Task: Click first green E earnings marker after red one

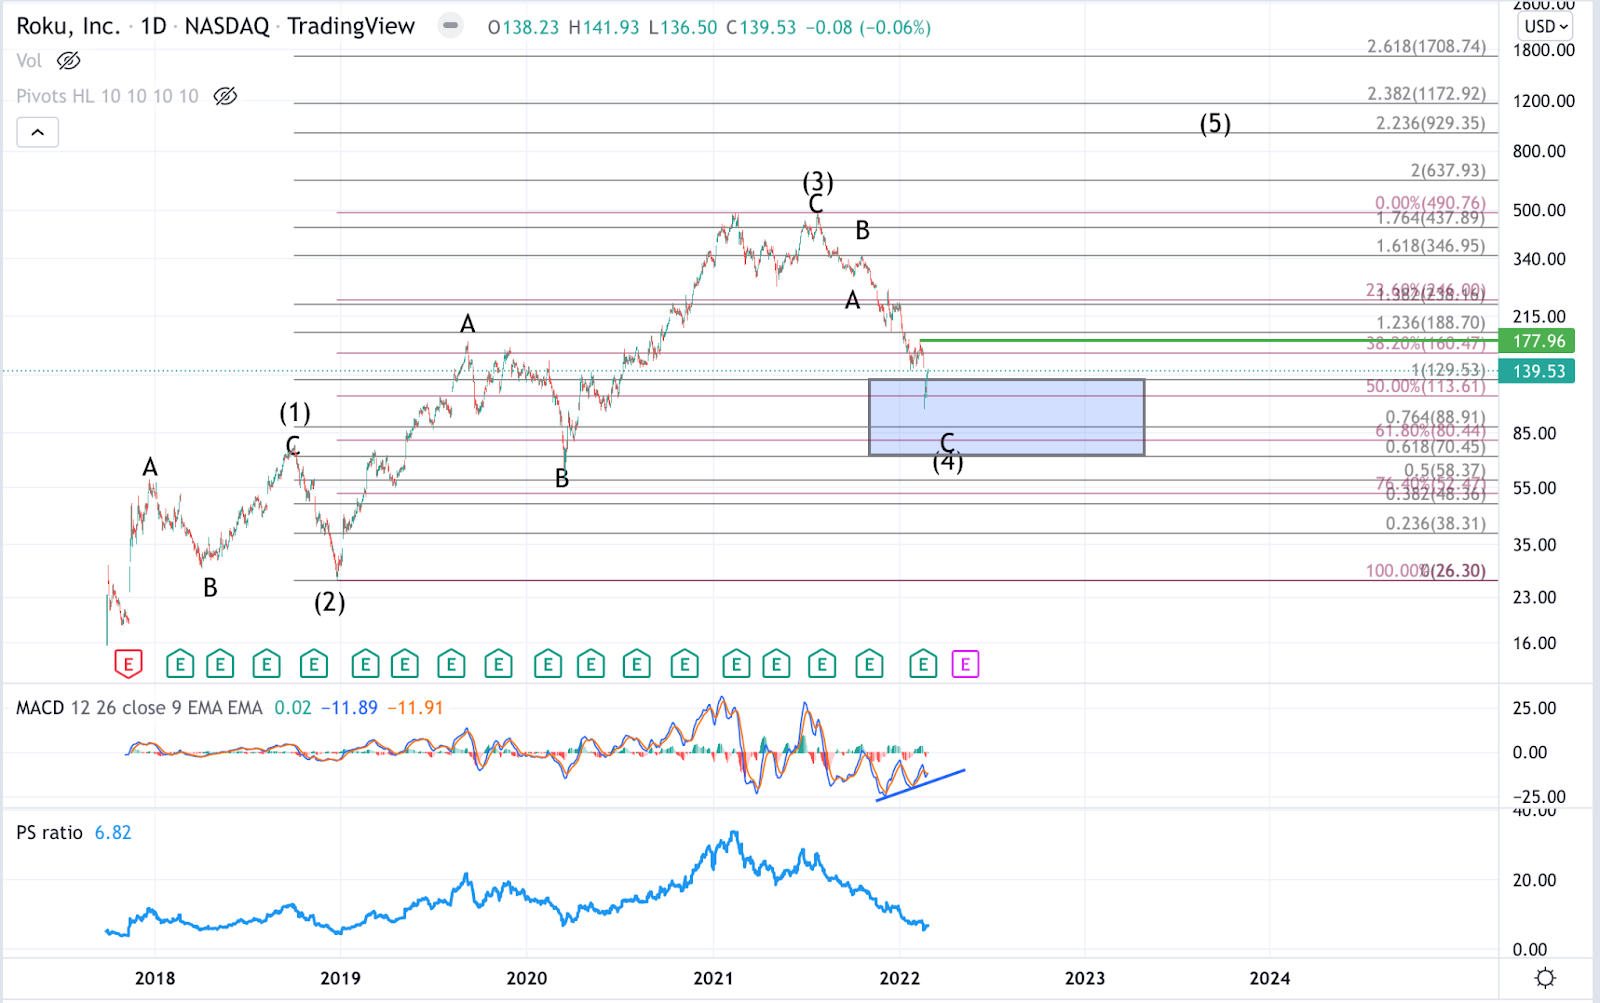Action: click(x=180, y=664)
